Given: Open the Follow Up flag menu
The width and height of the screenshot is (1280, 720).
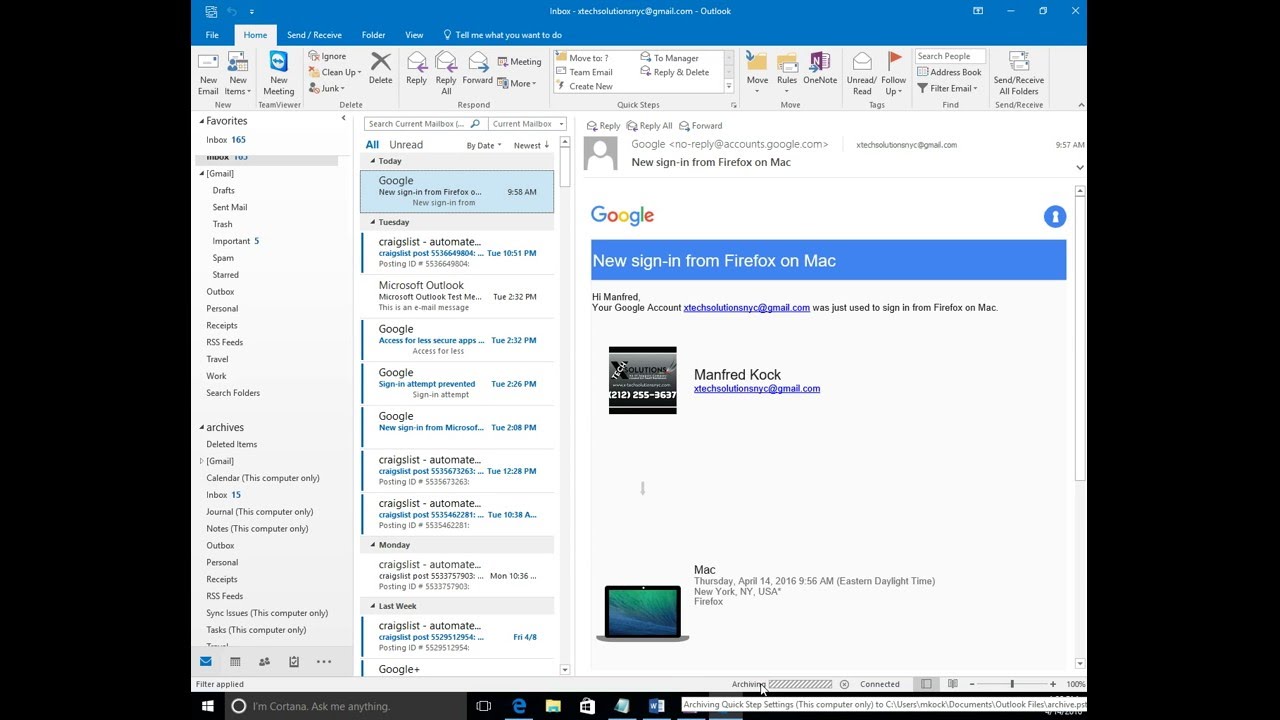Looking at the screenshot, I should pyautogui.click(x=894, y=73).
